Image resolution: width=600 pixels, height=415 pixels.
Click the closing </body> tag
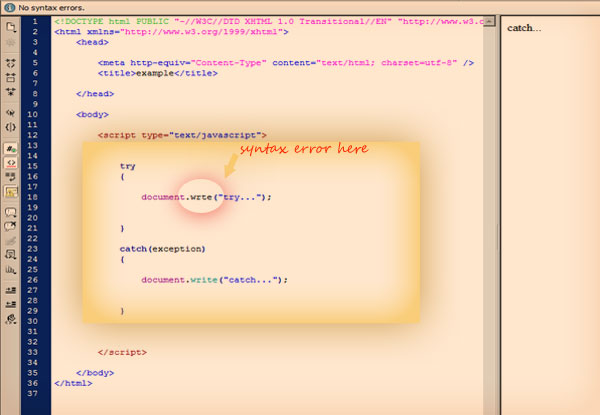coord(95,373)
